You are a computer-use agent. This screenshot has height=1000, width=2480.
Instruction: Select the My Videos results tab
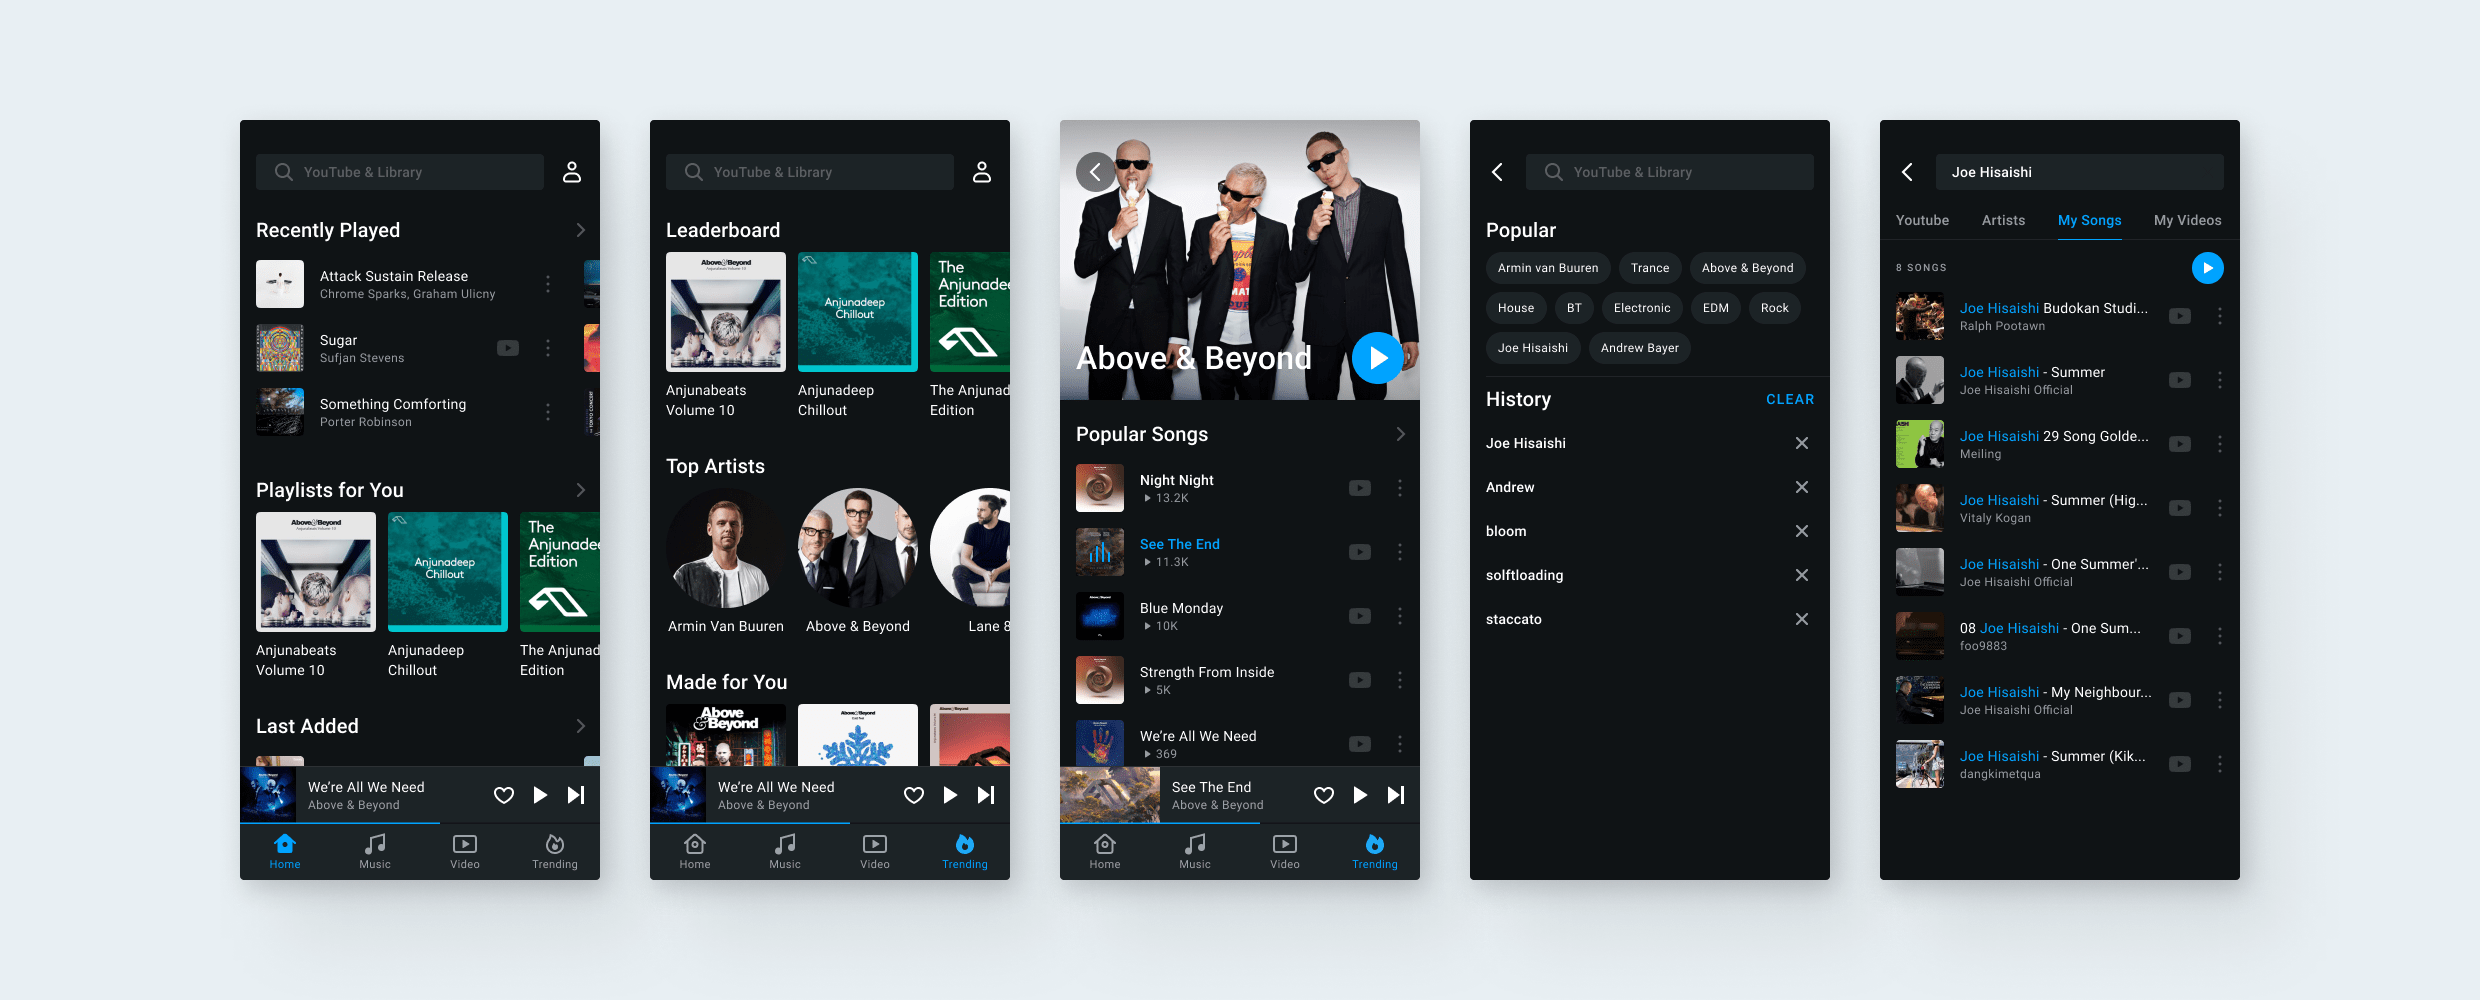(x=2187, y=220)
